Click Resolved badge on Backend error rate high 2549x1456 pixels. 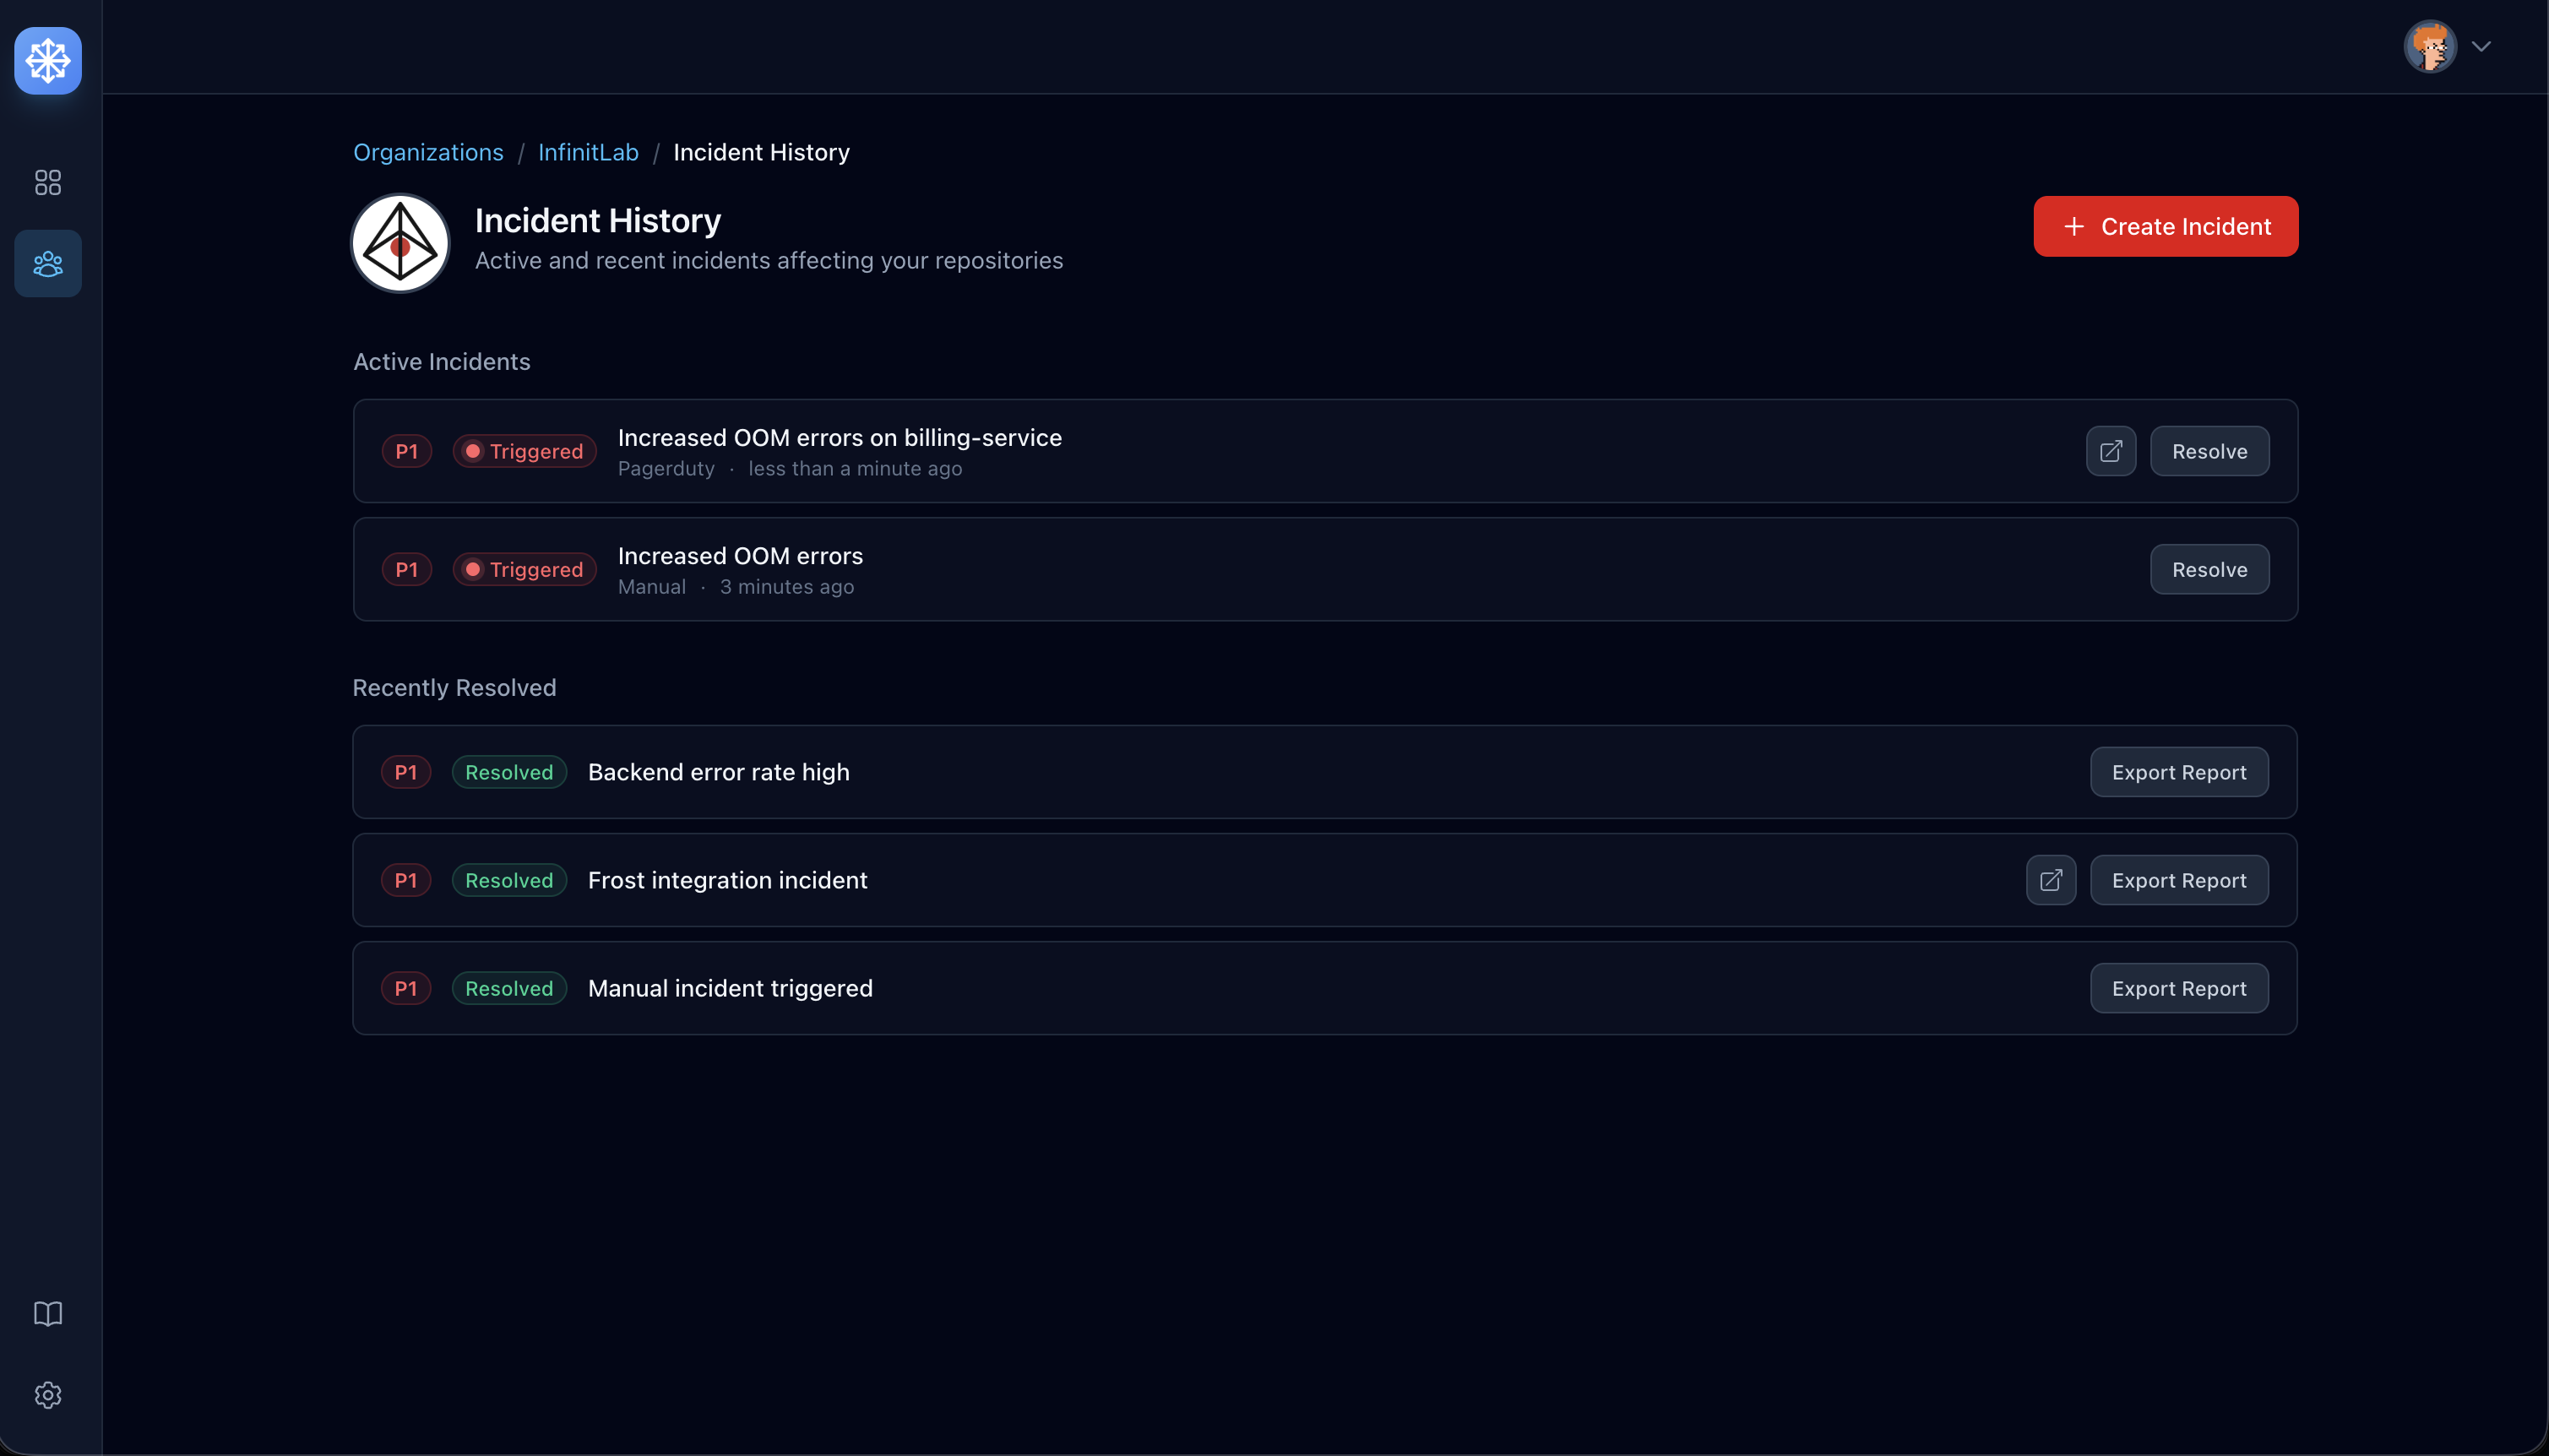click(509, 772)
